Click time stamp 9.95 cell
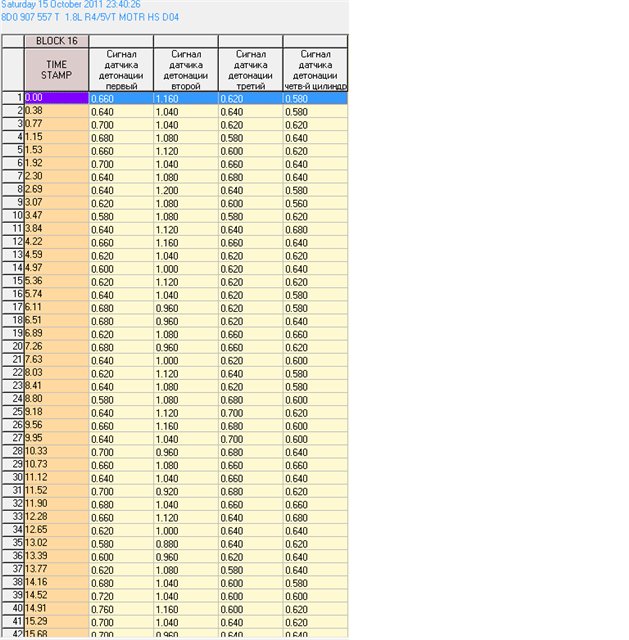 (56, 438)
